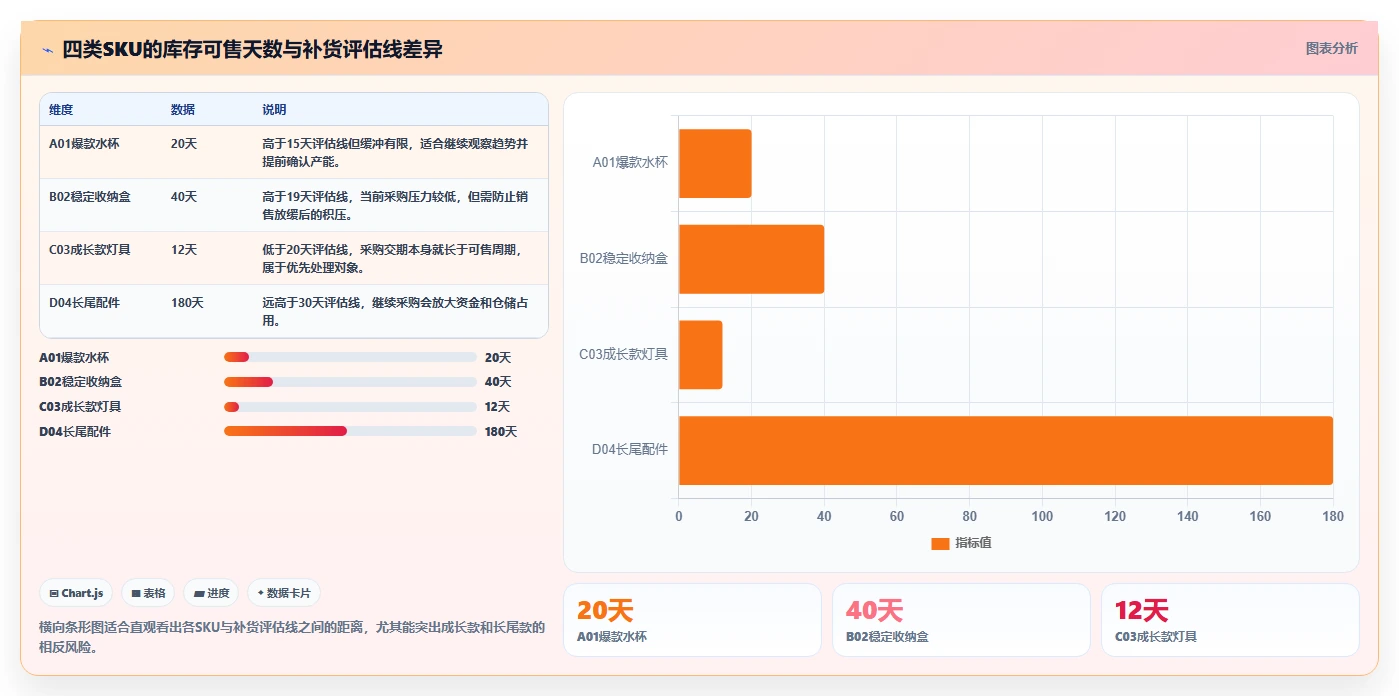Click the 40天 B02稳定收纳盒 data card
1399x696 pixels.
(961, 620)
